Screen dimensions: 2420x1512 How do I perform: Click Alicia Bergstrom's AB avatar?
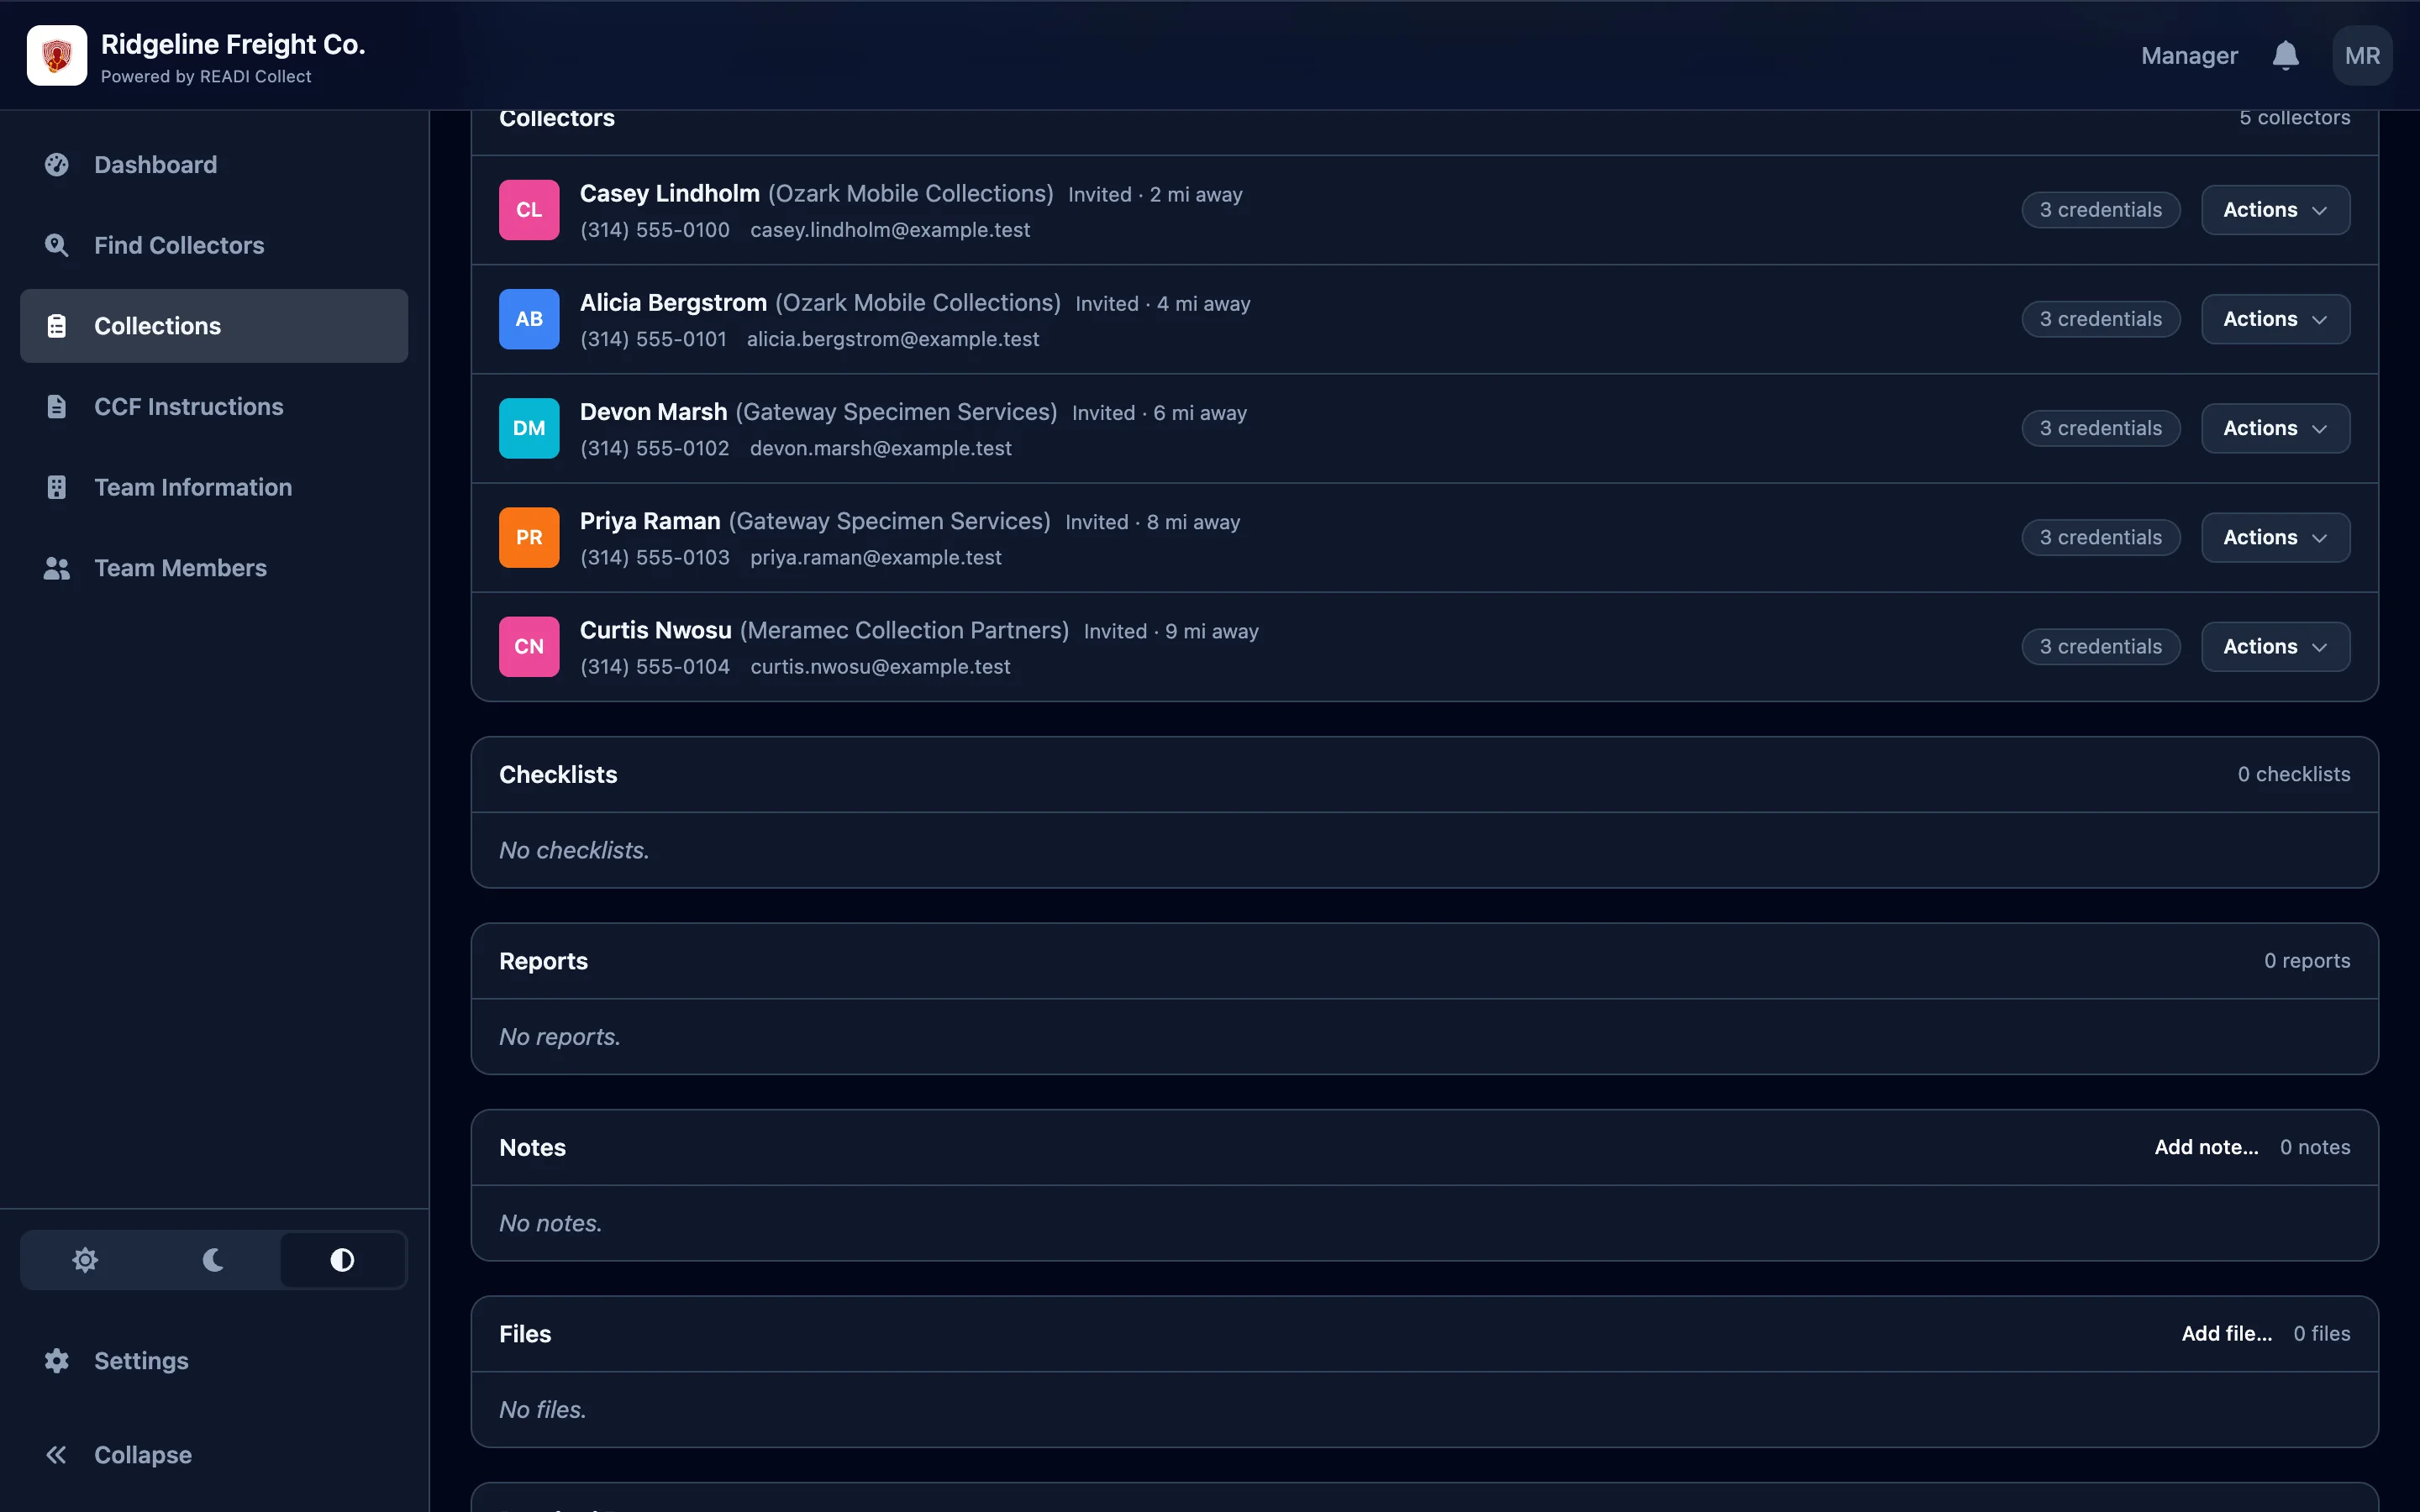coord(529,319)
